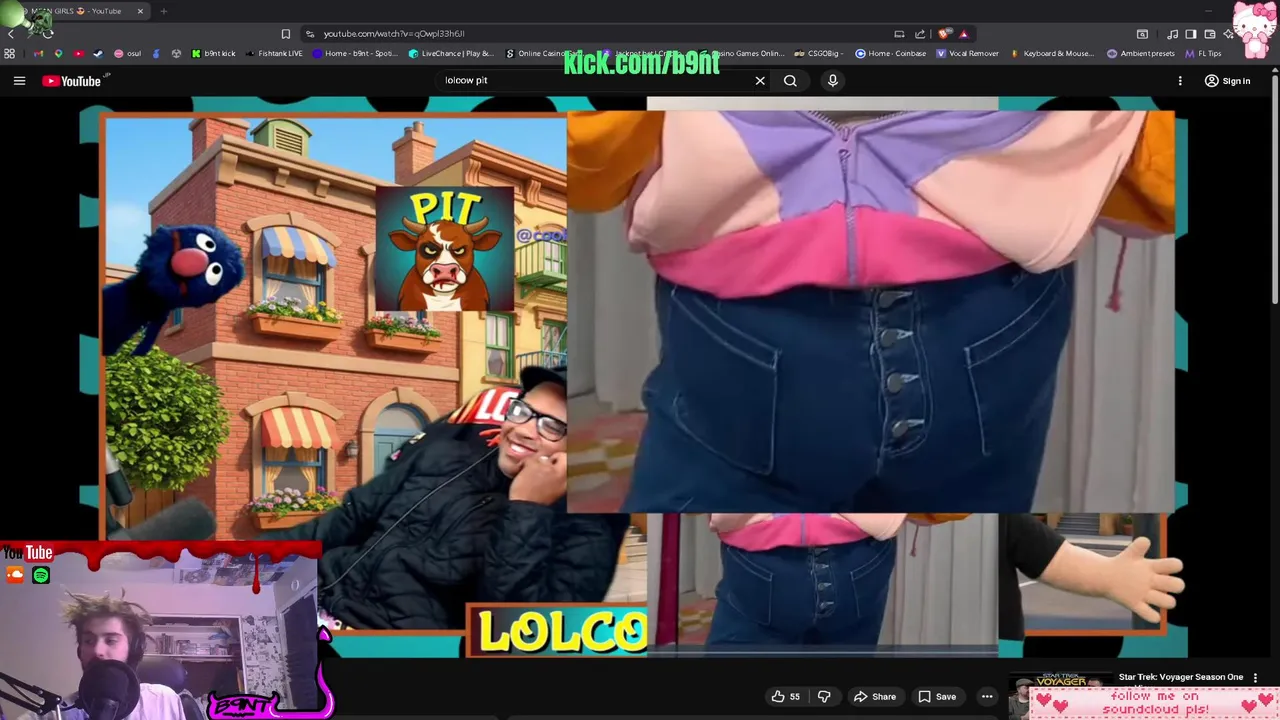
Task: Toggle the browser sidebar panel
Action: click(x=1191, y=34)
